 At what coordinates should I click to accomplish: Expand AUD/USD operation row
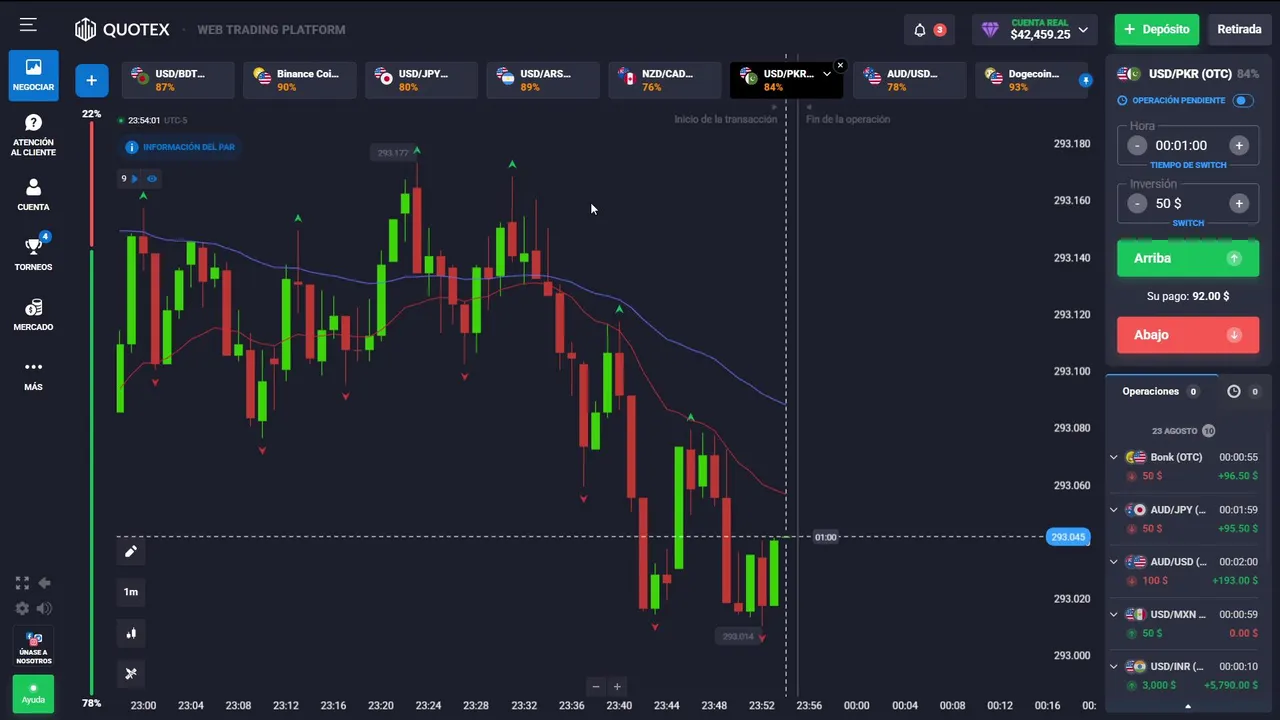[1114, 561]
